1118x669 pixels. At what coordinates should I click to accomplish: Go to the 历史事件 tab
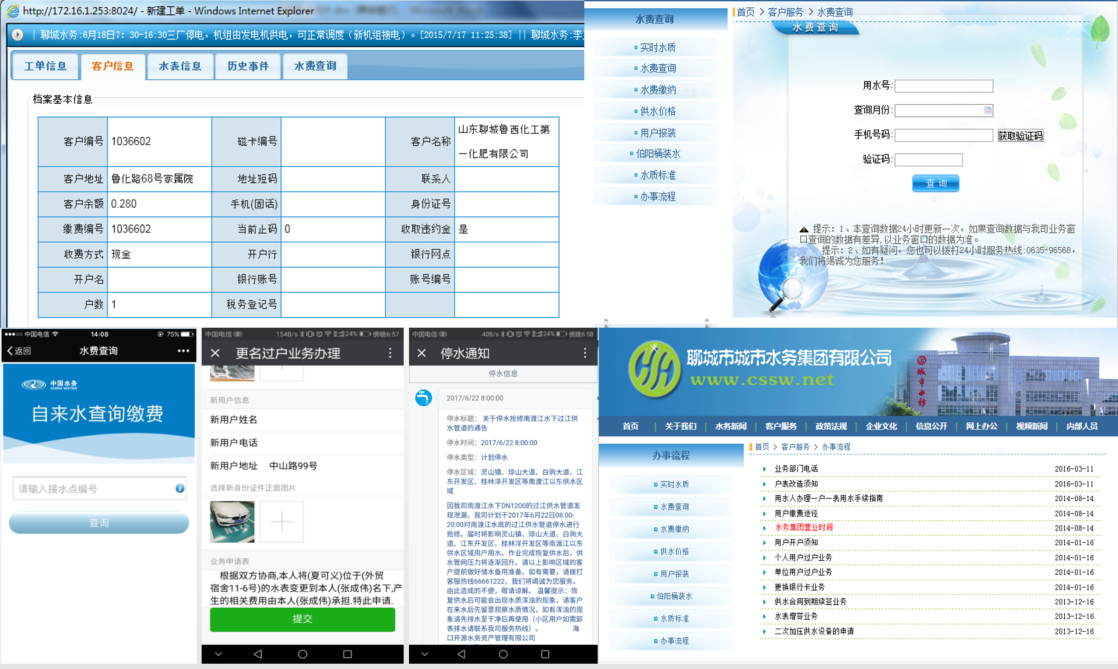248,66
